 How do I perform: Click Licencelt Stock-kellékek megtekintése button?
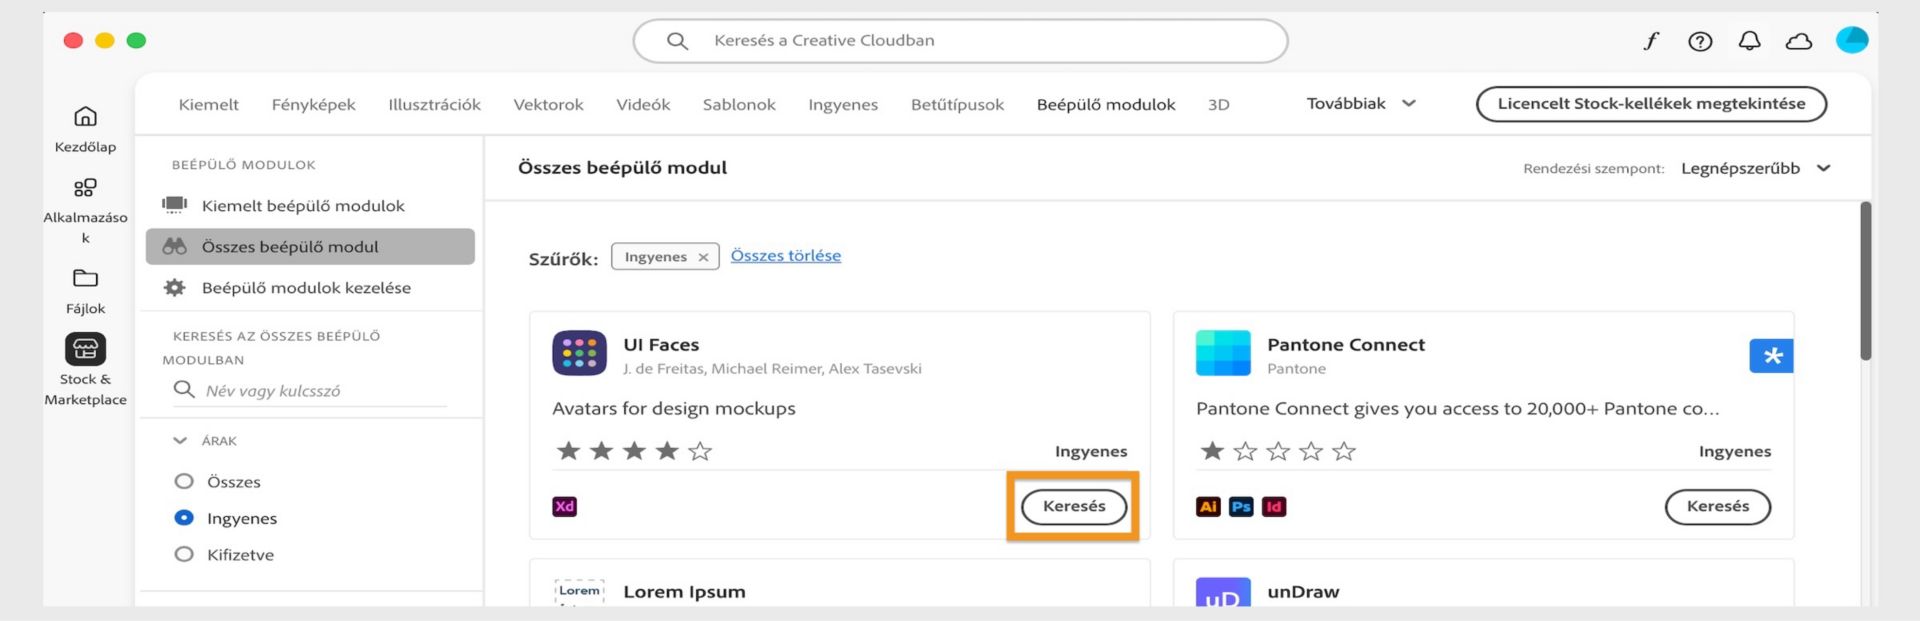point(1651,104)
